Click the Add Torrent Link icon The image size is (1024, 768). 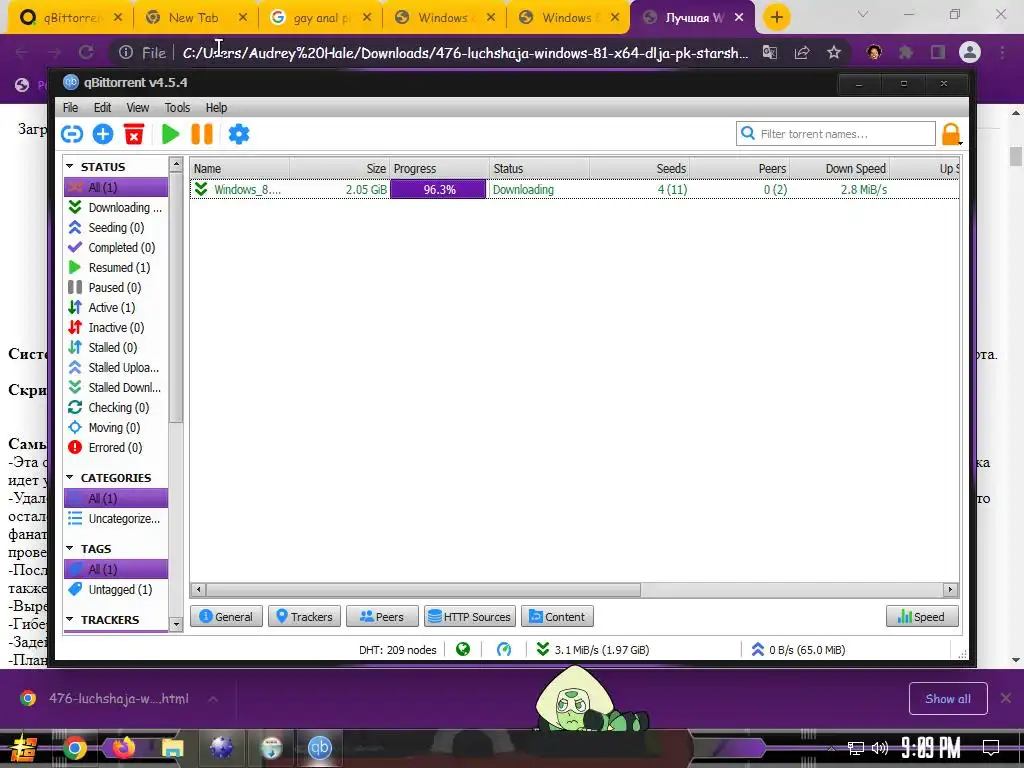click(72, 134)
